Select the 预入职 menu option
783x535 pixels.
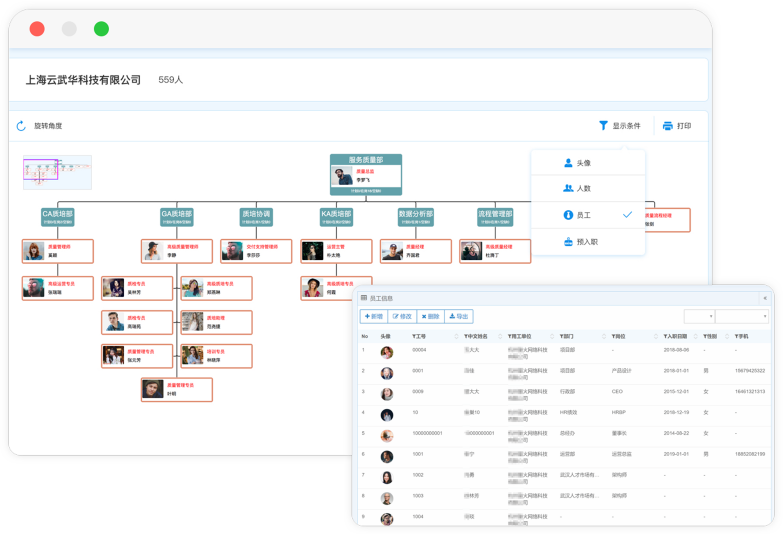pyautogui.click(x=588, y=241)
